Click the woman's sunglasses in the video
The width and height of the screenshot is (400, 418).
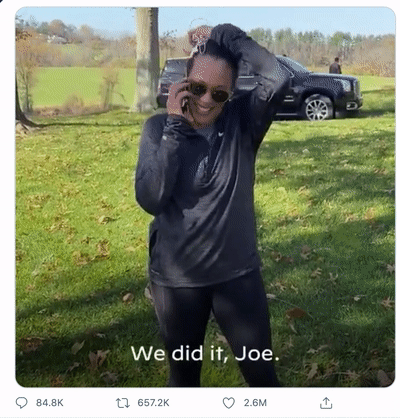tap(209, 92)
